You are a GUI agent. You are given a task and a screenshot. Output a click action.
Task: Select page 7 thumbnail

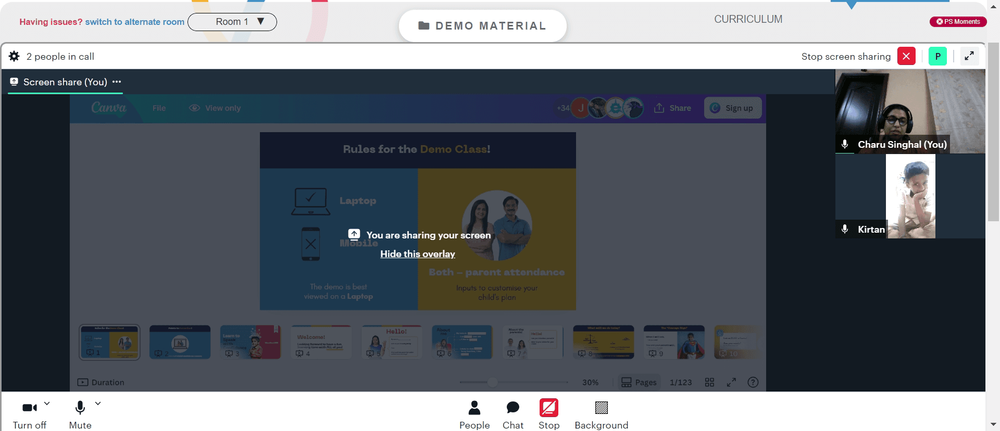(x=533, y=342)
